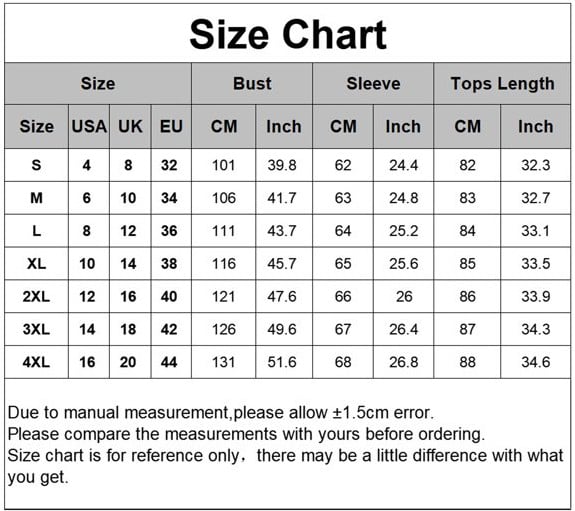Click the UK sub-header cell
This screenshot has height=511, width=575.
130,127
